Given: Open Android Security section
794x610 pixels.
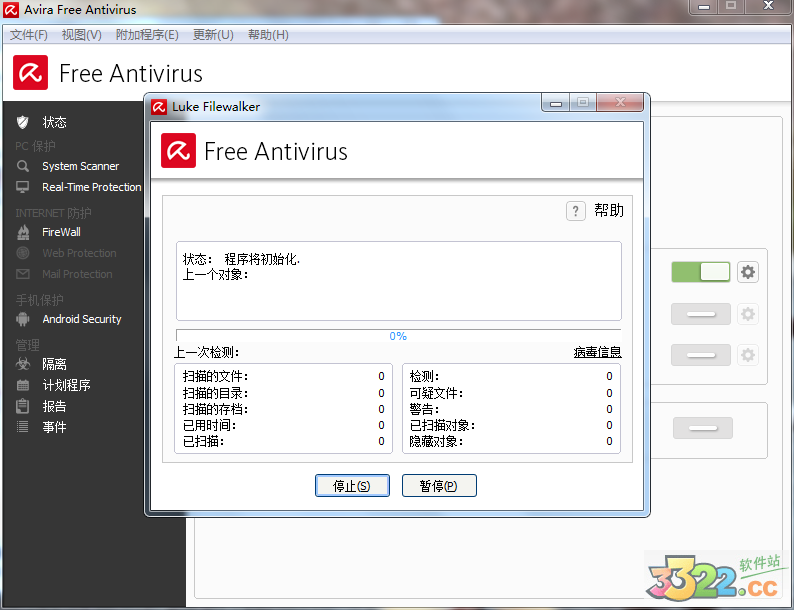Looking at the screenshot, I should point(82,319).
